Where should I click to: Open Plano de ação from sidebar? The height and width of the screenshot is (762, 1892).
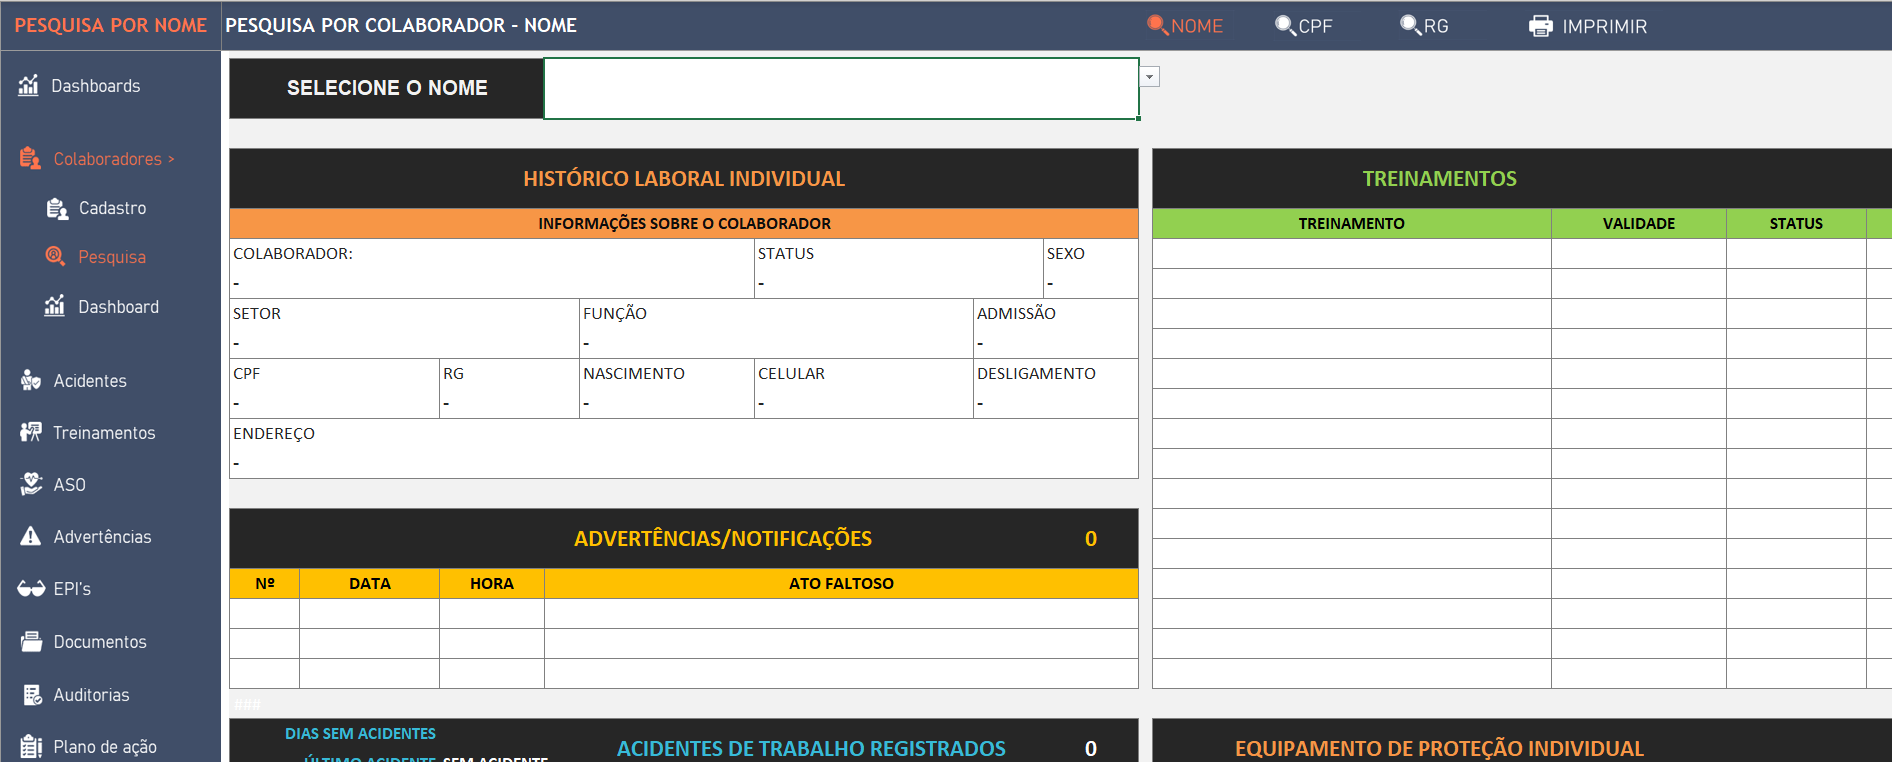point(105,747)
